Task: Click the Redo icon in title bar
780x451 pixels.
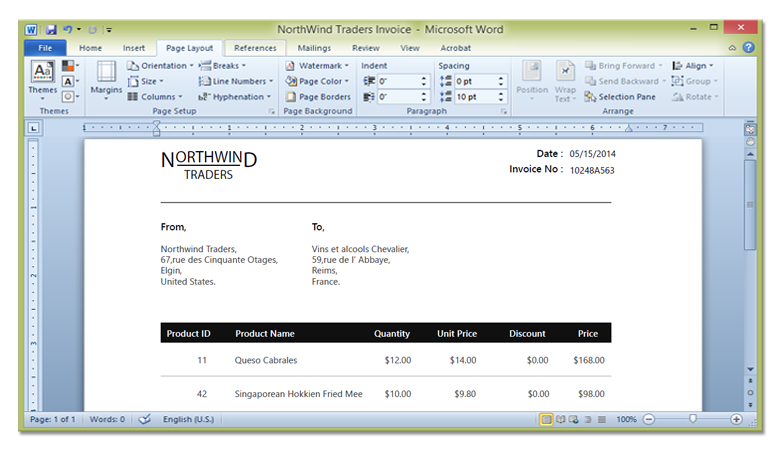Action: pyautogui.click(x=92, y=30)
